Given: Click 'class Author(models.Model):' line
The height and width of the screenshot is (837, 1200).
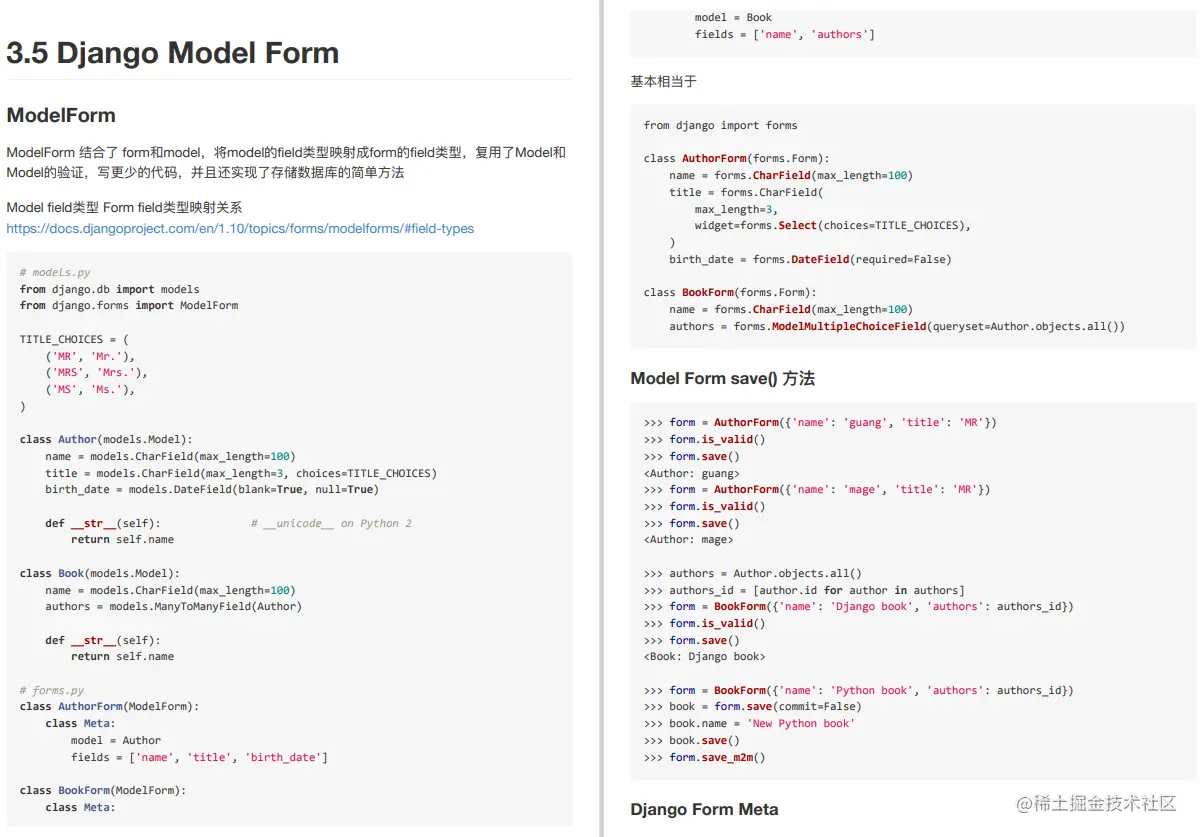Looking at the screenshot, I should [106, 439].
